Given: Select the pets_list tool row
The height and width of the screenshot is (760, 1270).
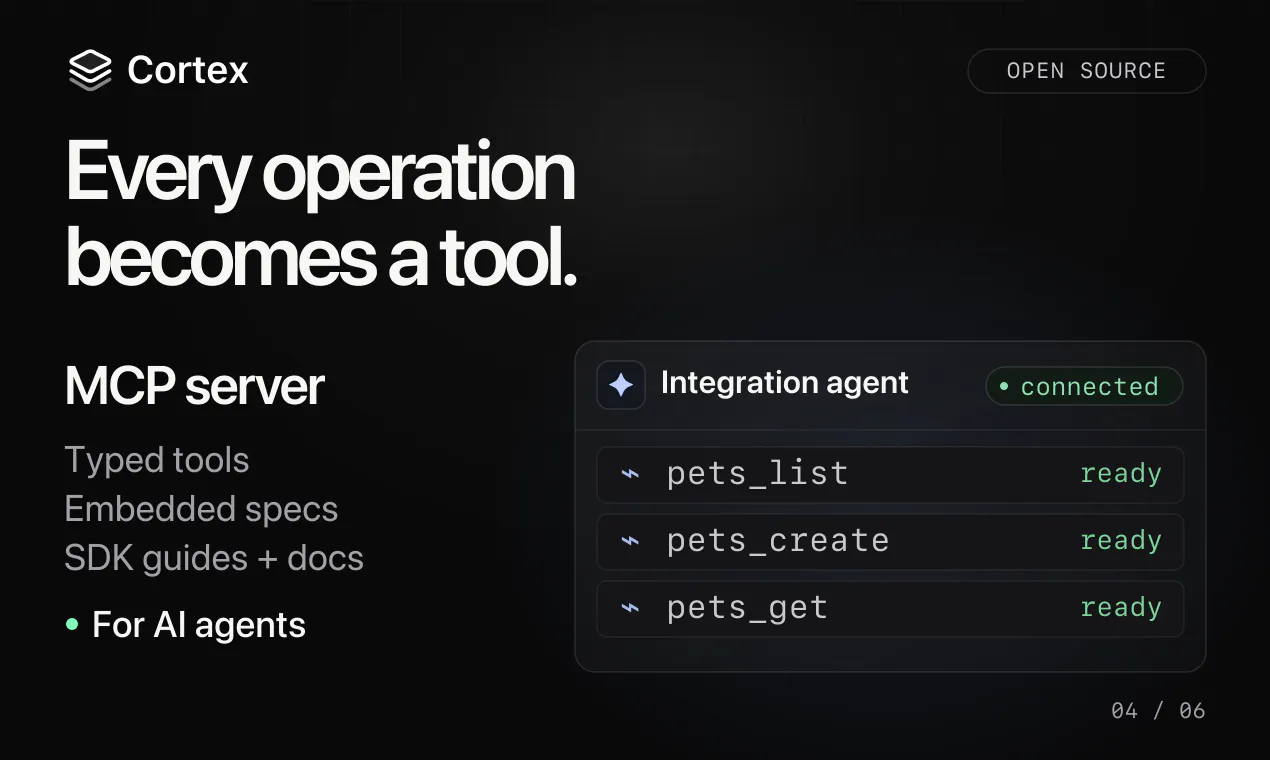Looking at the screenshot, I should [890, 474].
